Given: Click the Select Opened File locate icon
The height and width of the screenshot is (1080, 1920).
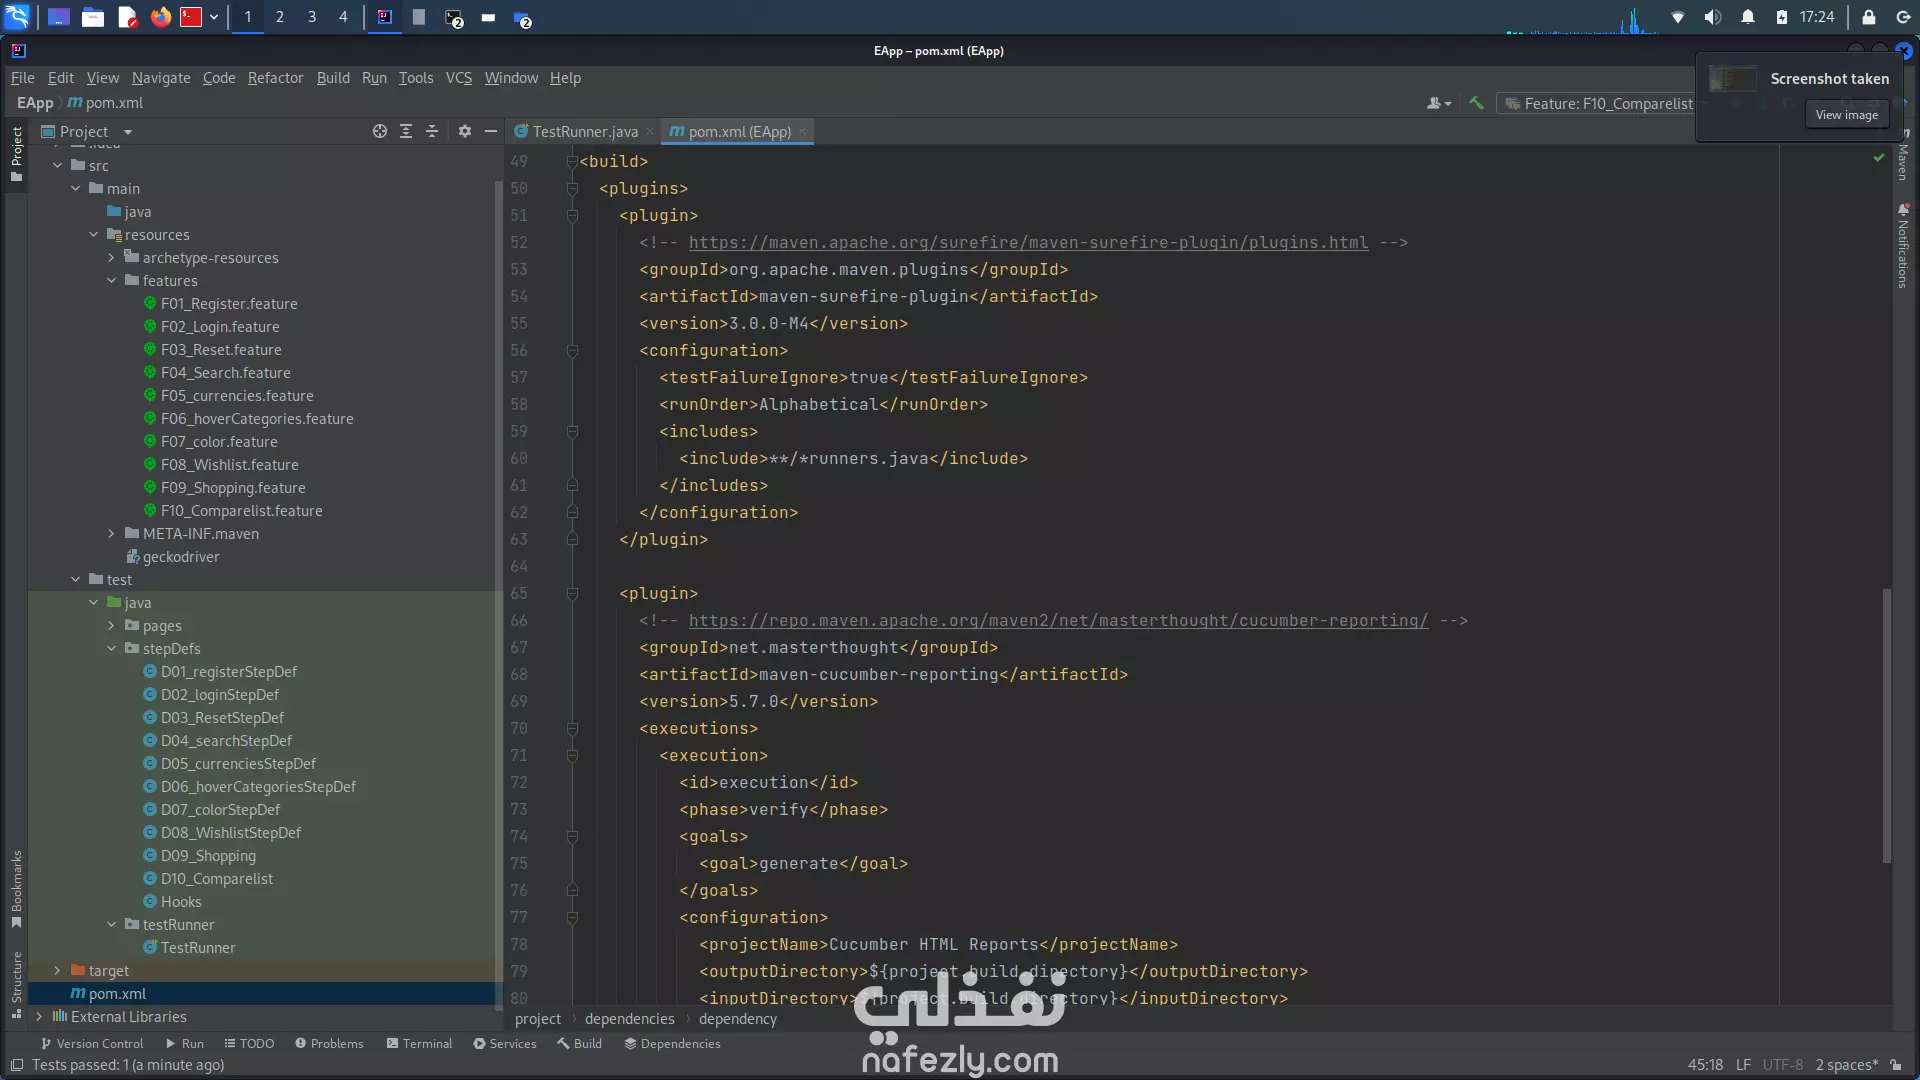Looking at the screenshot, I should (380, 131).
